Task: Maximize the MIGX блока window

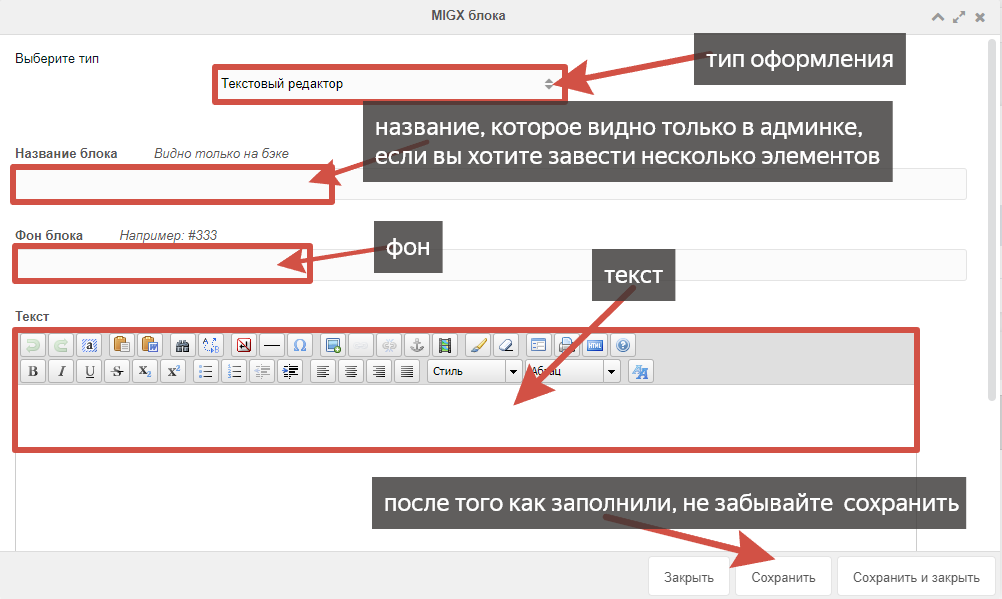Action: (959, 17)
